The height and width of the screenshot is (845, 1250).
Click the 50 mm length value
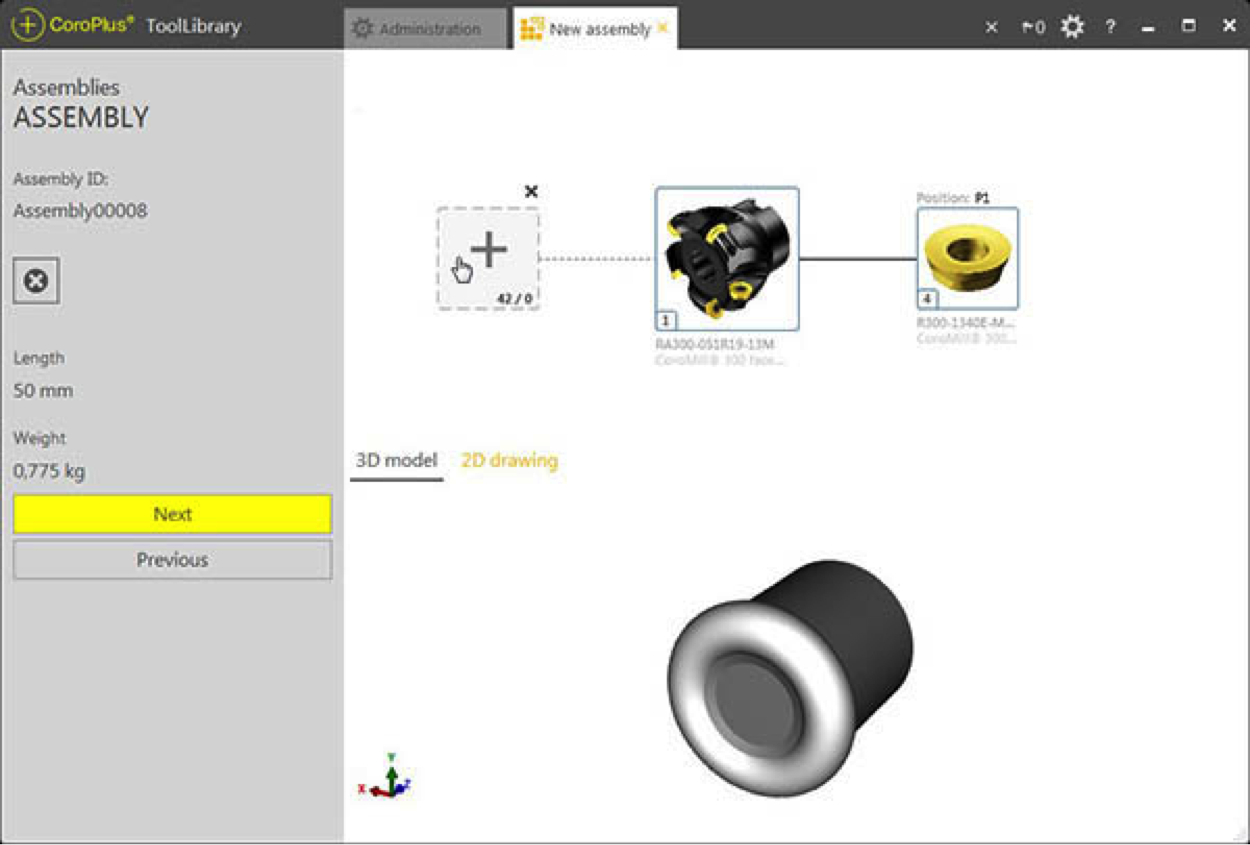click(43, 391)
